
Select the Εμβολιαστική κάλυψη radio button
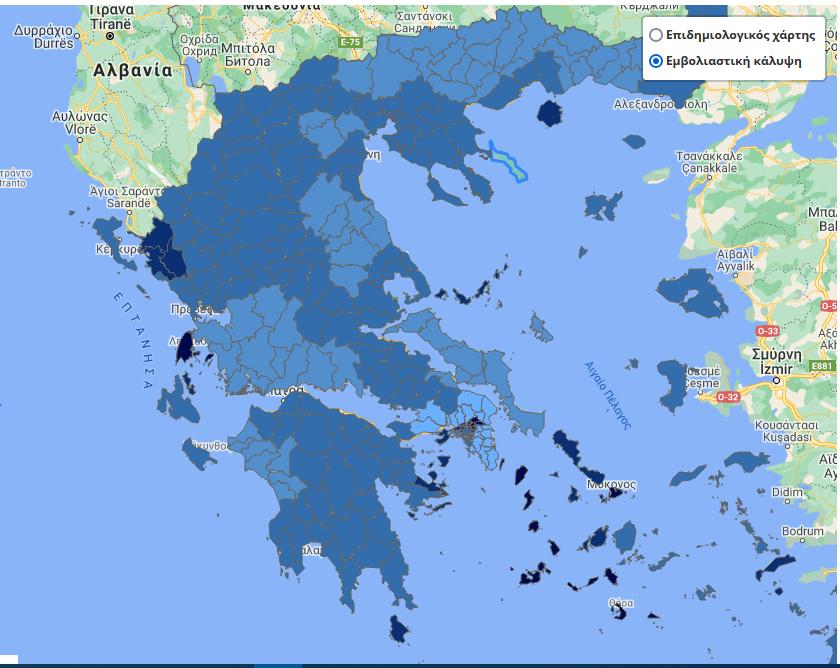coord(656,61)
